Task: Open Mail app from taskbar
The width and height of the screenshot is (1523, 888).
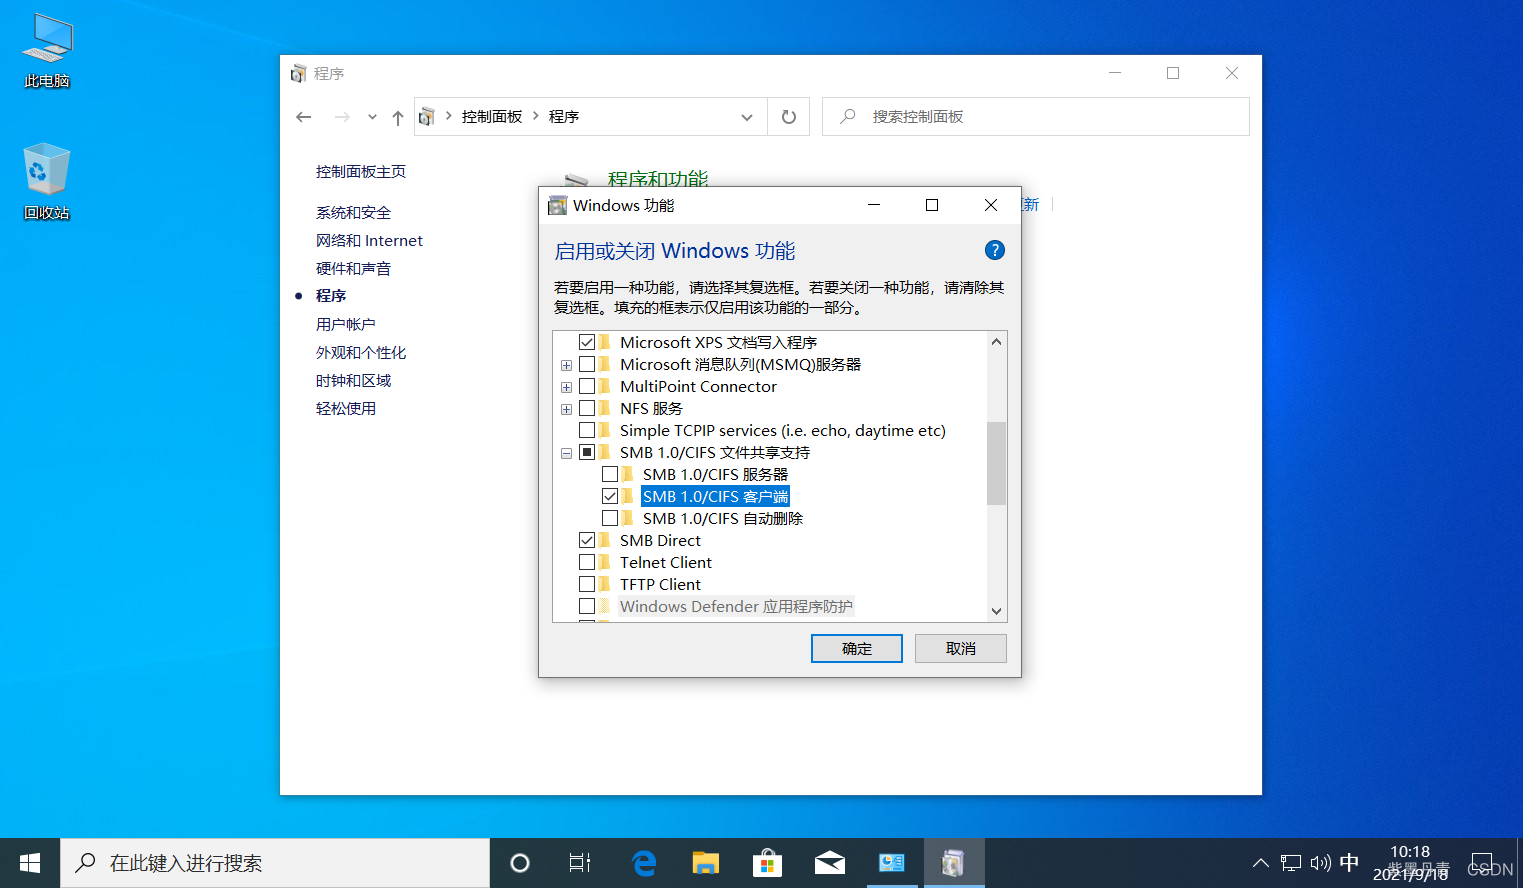Action: point(829,863)
